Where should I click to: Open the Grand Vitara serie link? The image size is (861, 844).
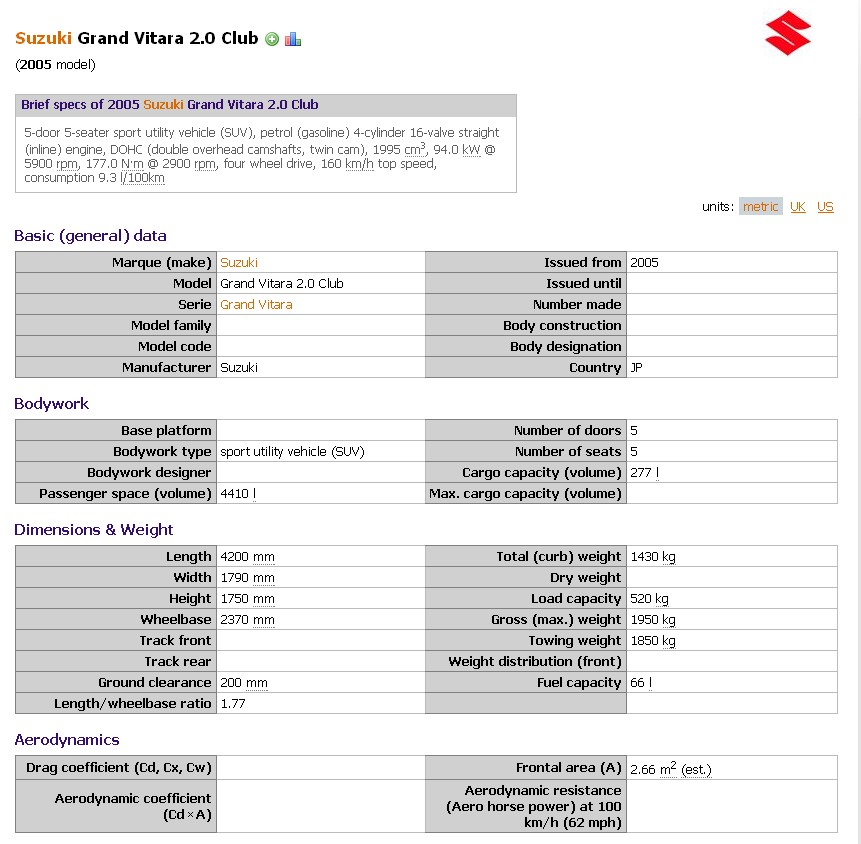[256, 304]
